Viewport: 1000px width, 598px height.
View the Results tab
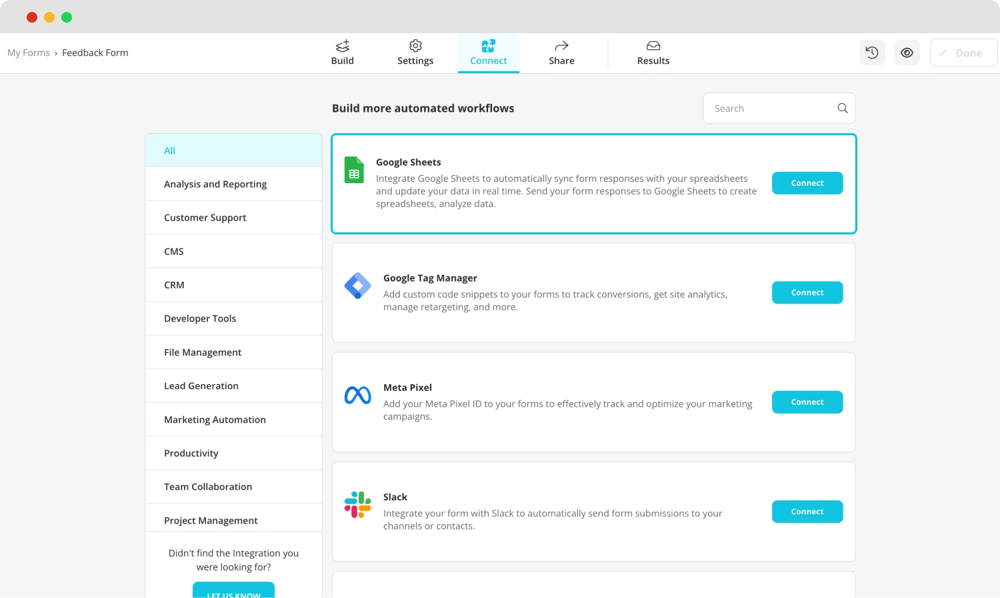pyautogui.click(x=653, y=53)
